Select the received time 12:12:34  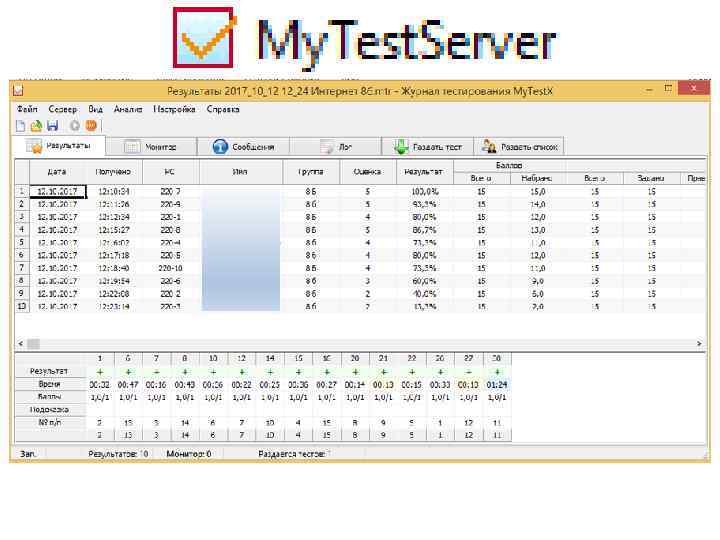click(x=114, y=217)
